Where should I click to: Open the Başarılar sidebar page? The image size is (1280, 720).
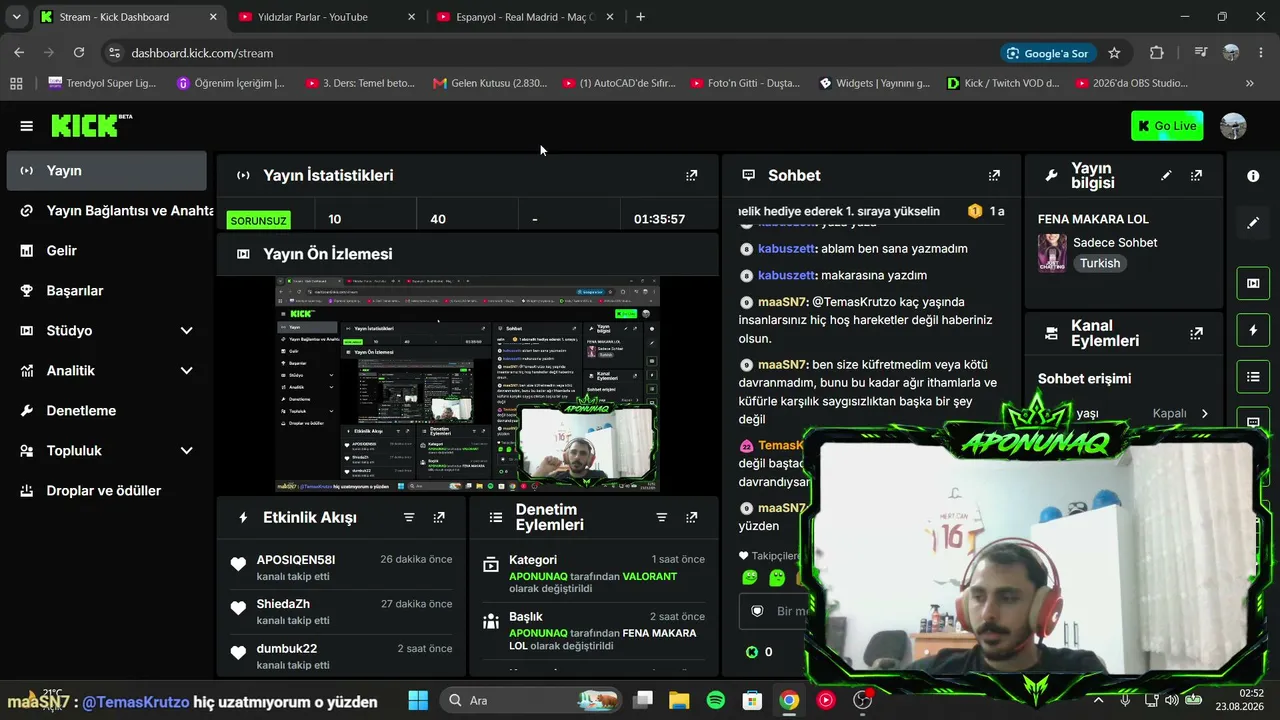(106, 291)
